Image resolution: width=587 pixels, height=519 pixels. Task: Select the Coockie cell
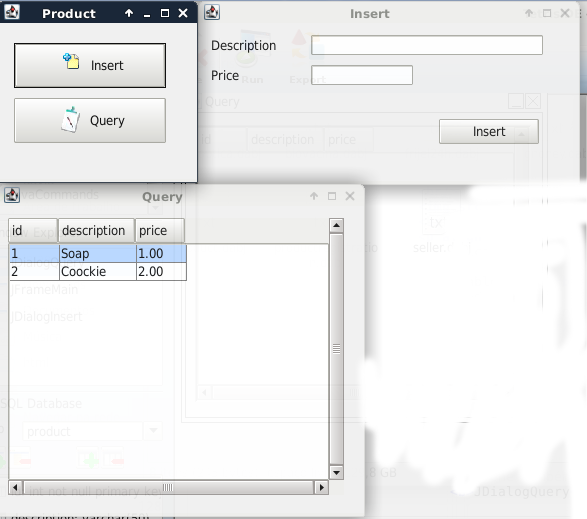click(98, 271)
